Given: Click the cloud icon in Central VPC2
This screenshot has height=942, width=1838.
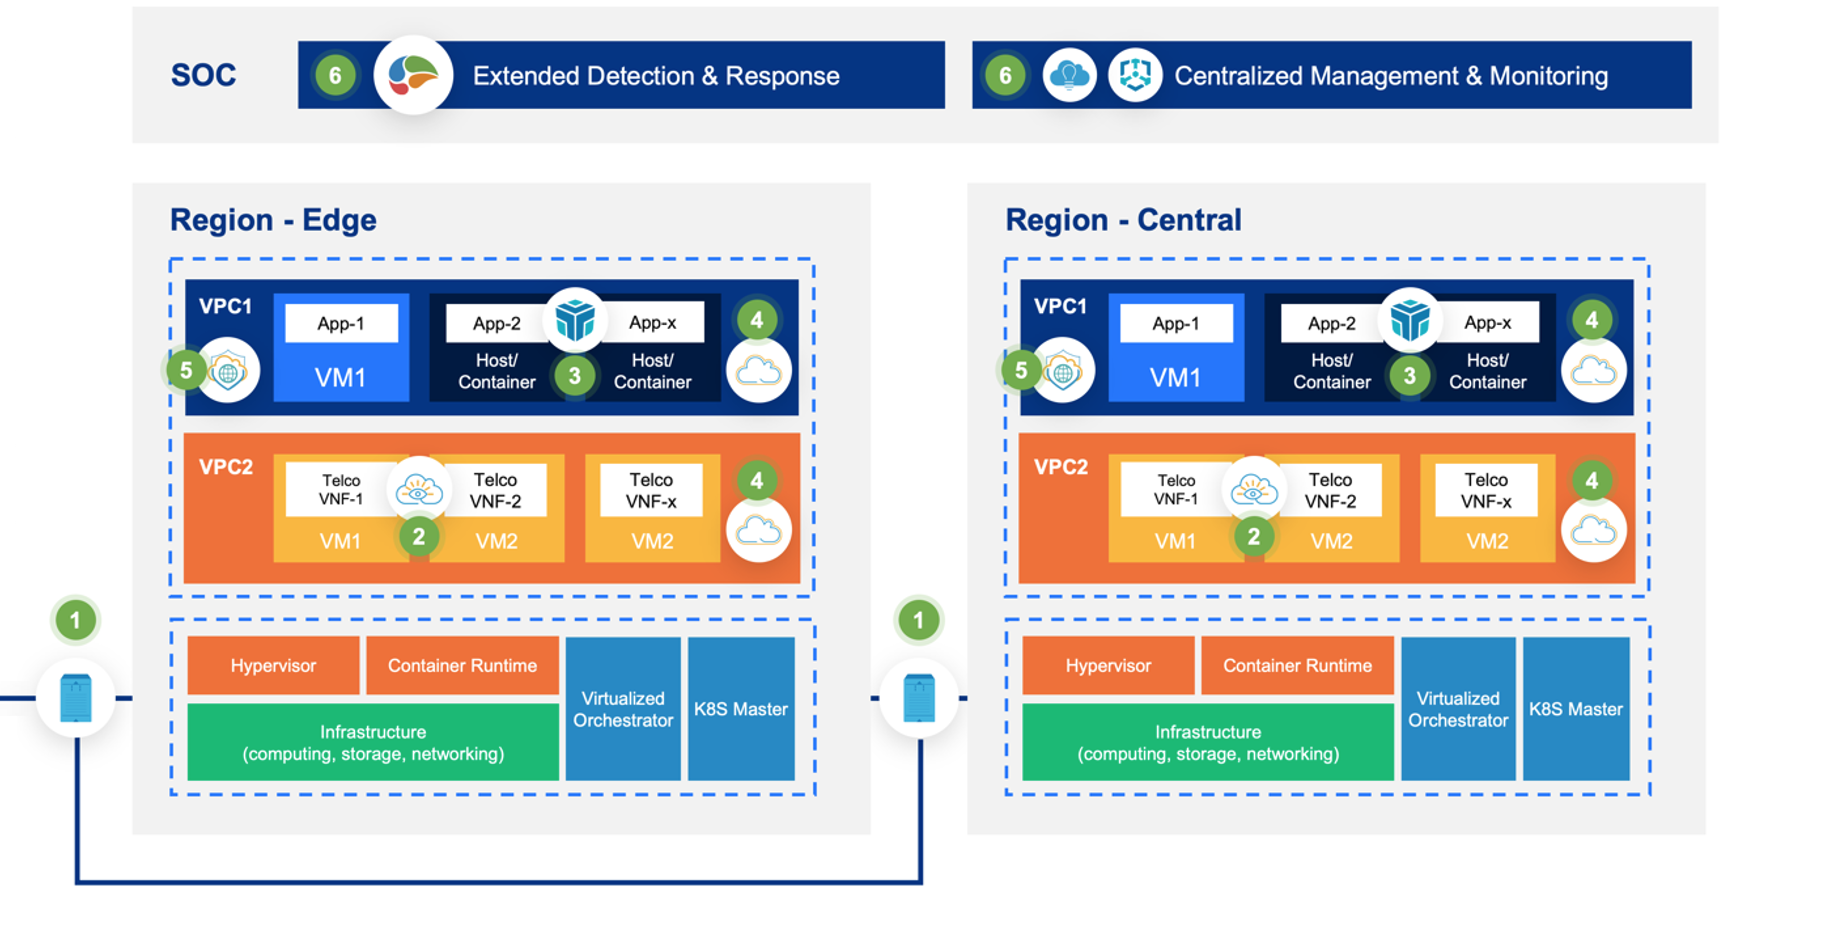Looking at the screenshot, I should tap(1593, 530).
